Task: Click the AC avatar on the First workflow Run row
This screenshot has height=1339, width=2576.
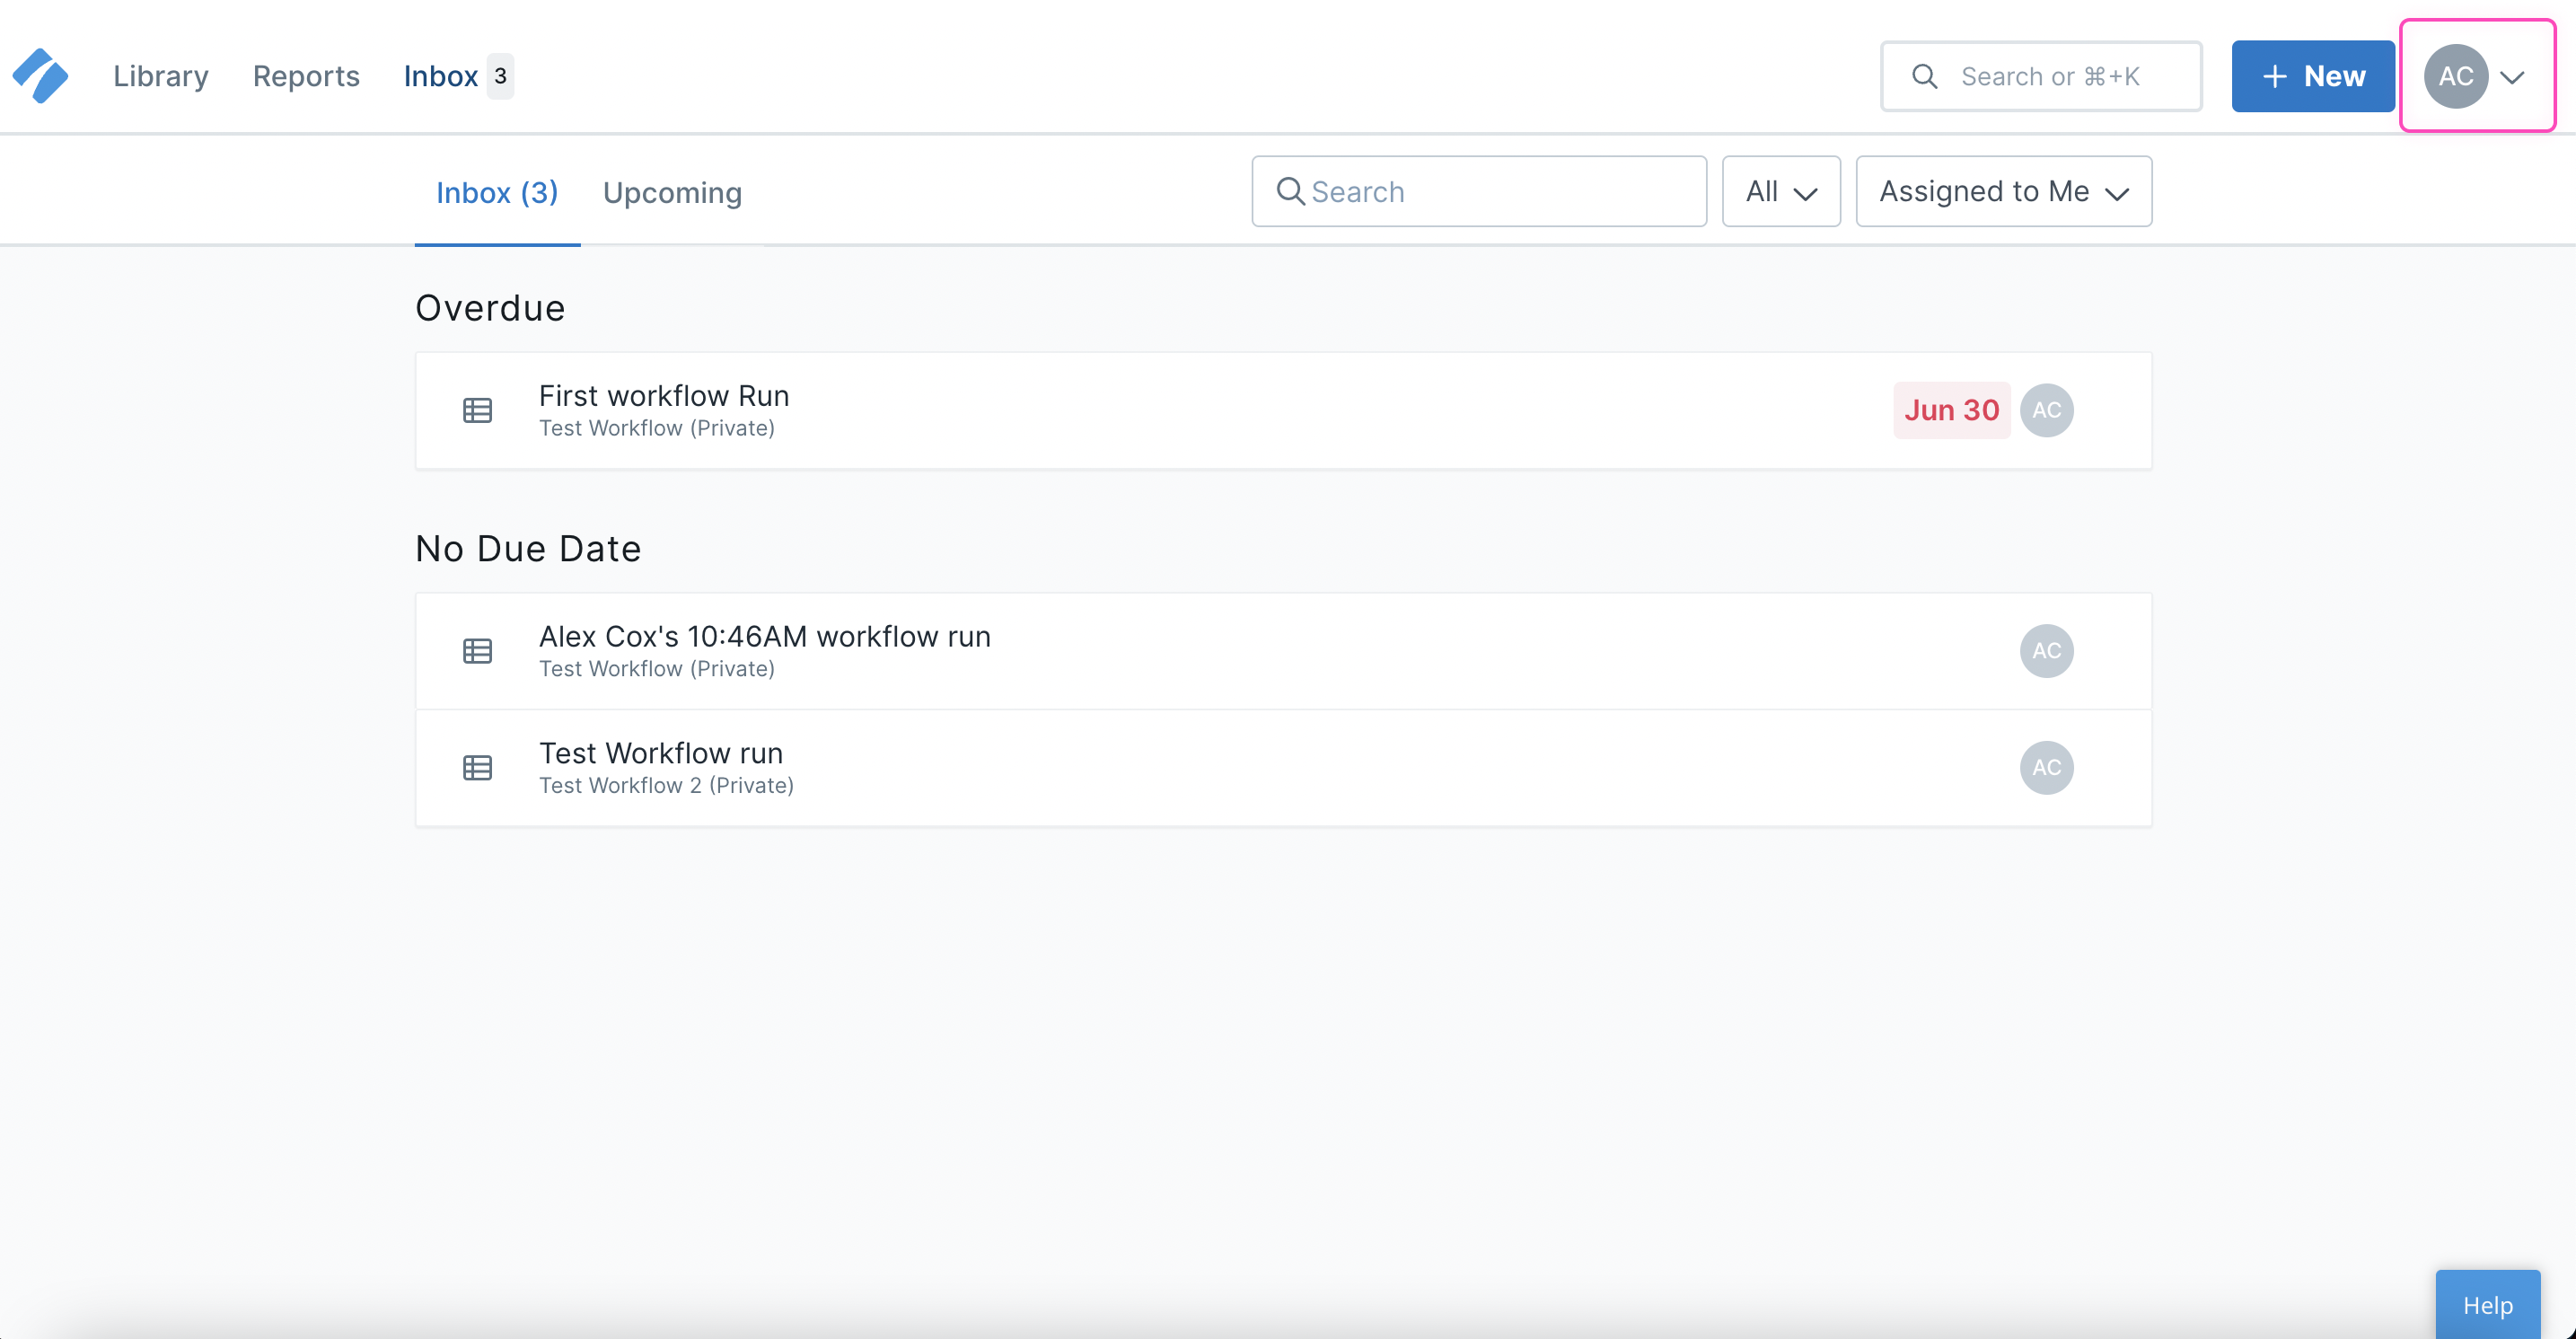Action: 2047,410
